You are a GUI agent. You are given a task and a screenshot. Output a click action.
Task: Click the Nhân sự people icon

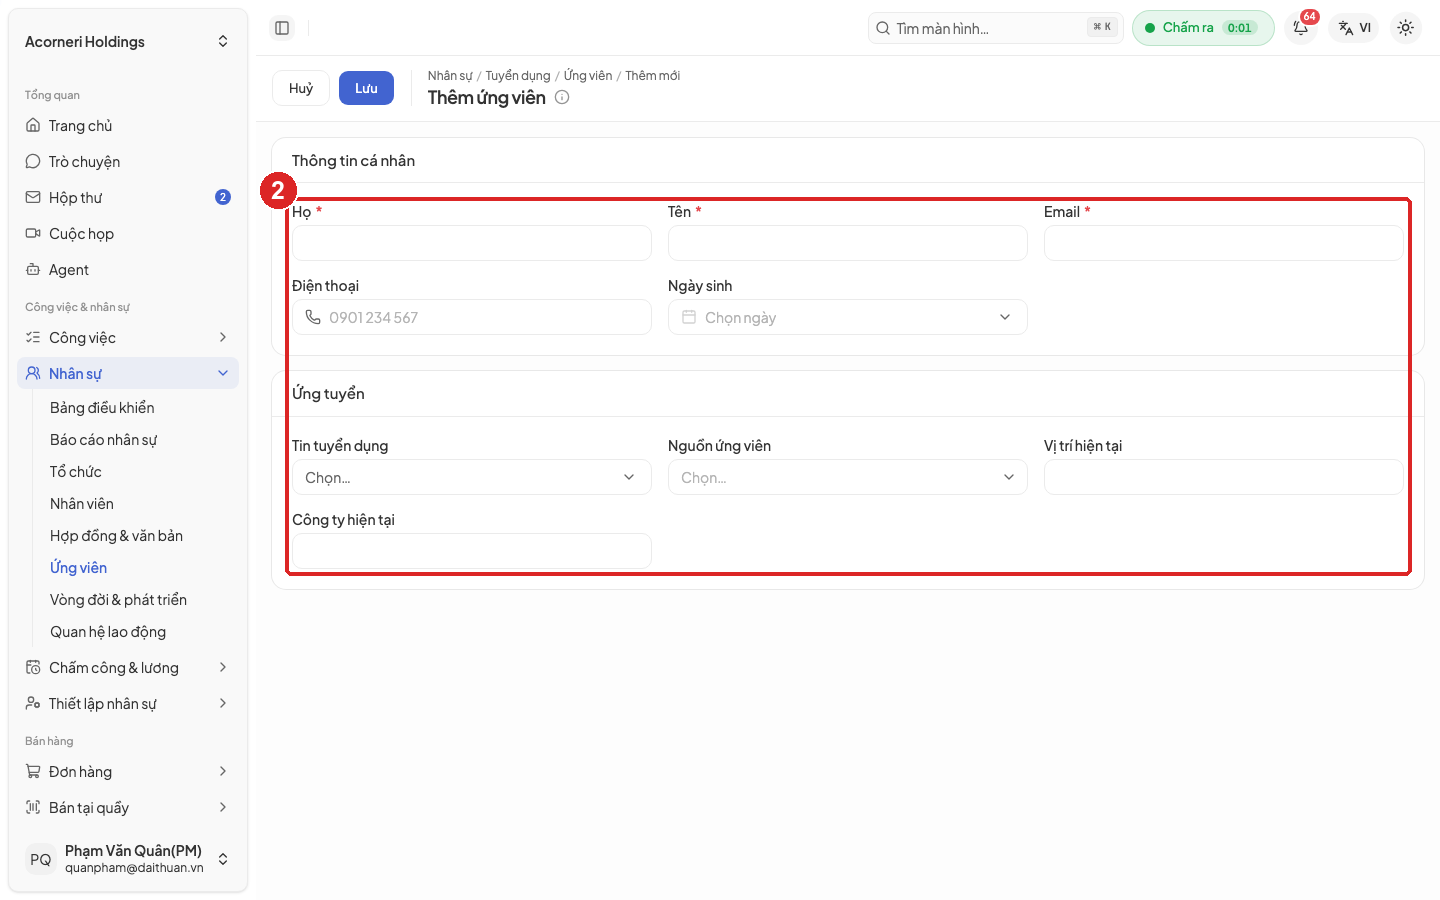click(x=33, y=373)
